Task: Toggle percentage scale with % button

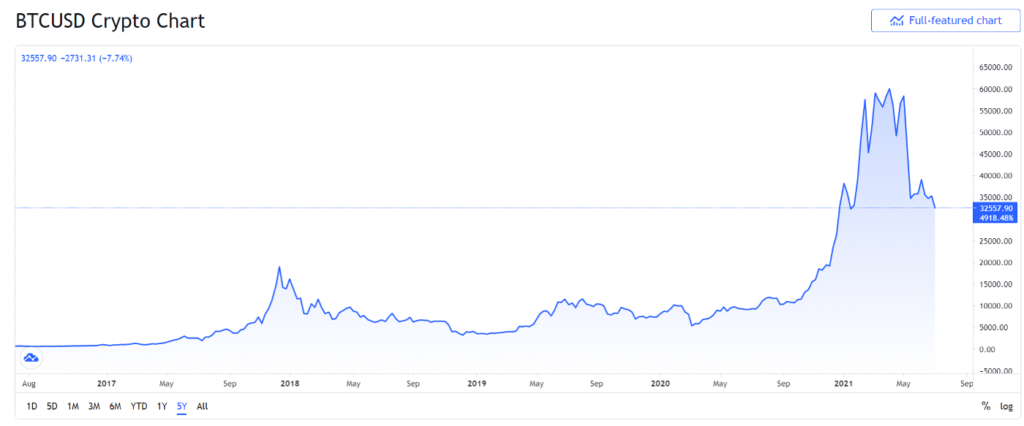Action: pos(986,406)
